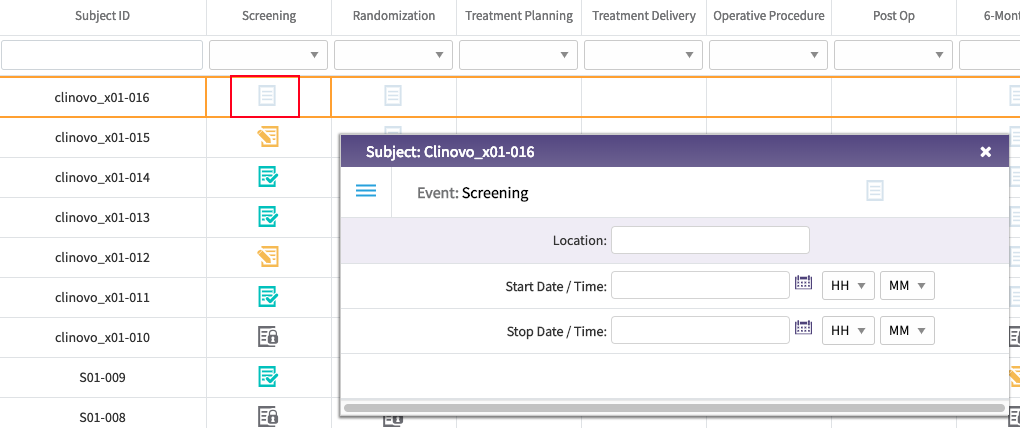
Task: Click Screening icon for clinovo_x01-012
Action: point(267,257)
